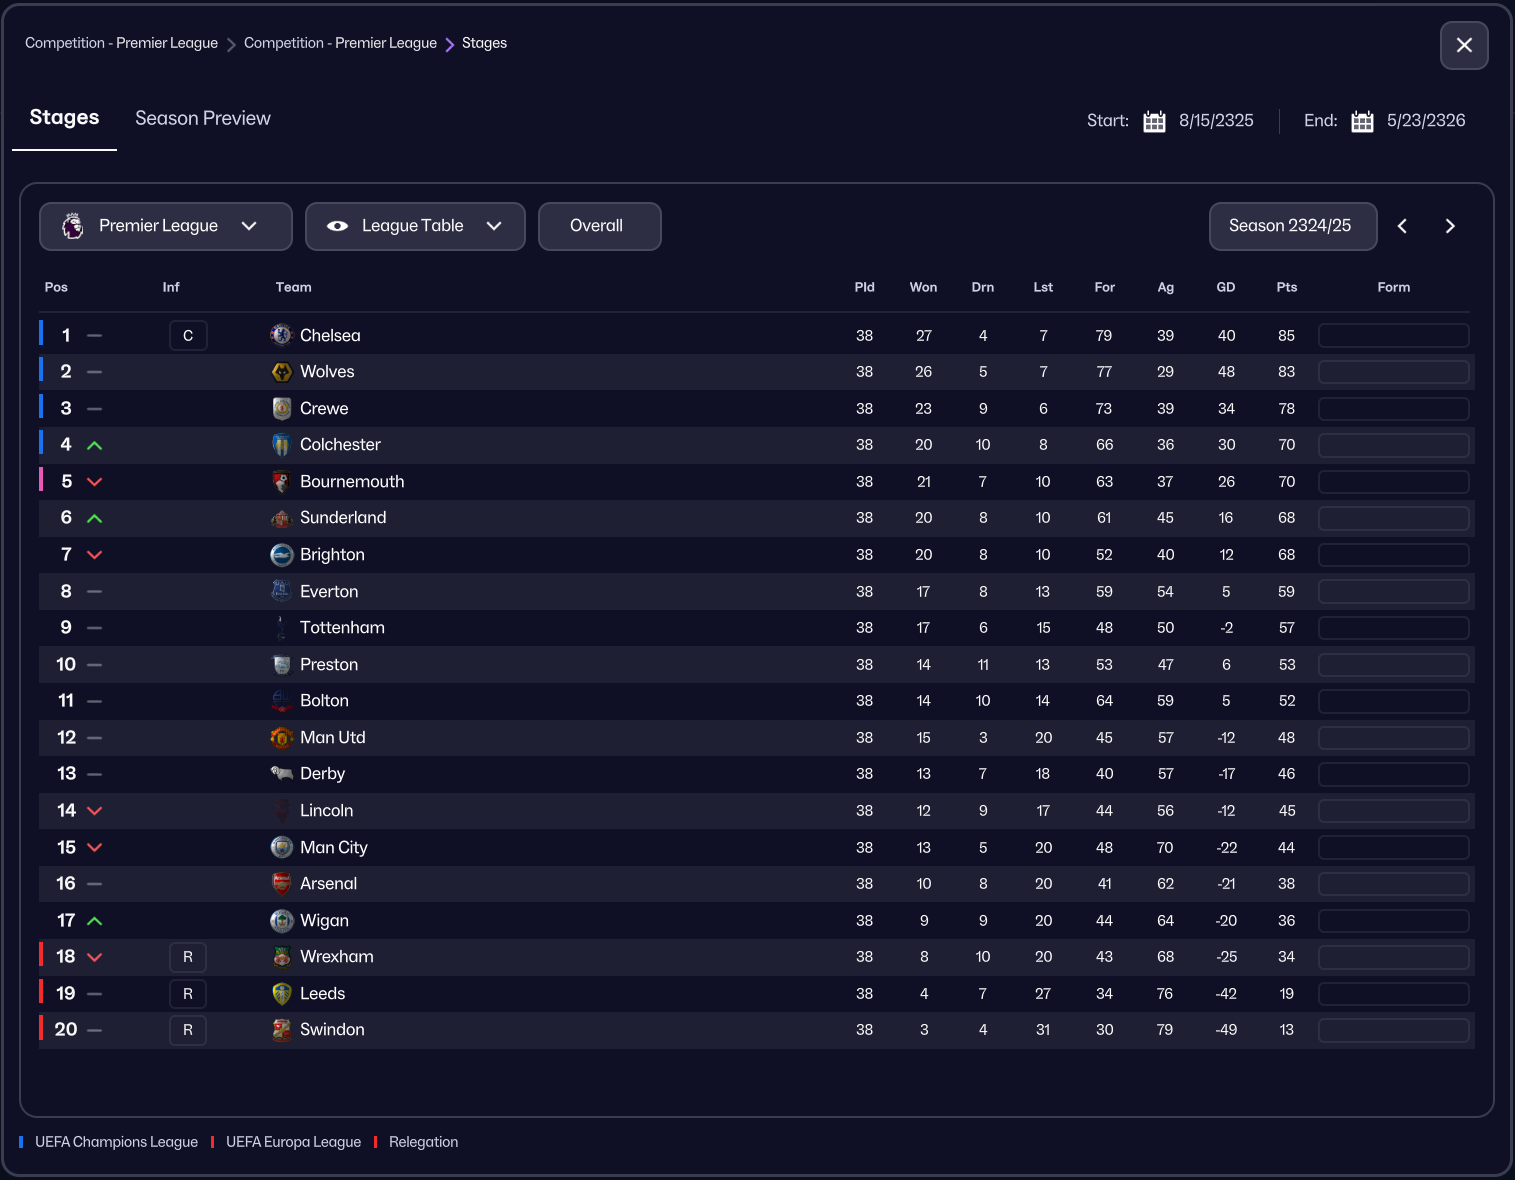Click the Sunderland club badge

(282, 518)
